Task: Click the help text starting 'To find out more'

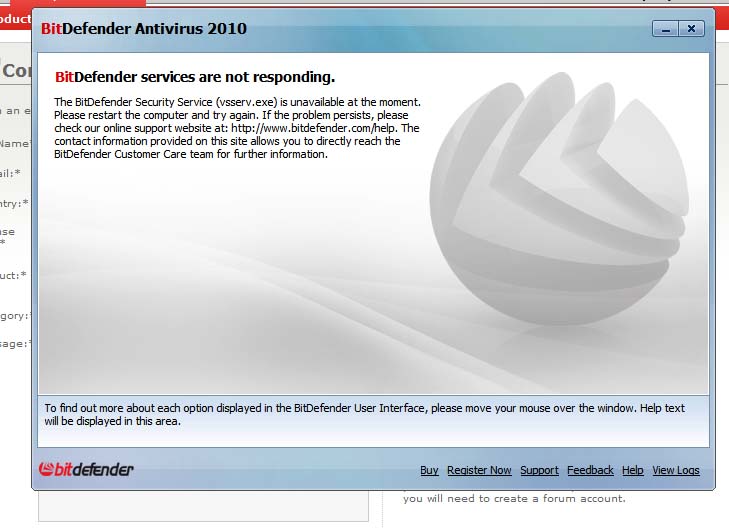Action: (364, 415)
